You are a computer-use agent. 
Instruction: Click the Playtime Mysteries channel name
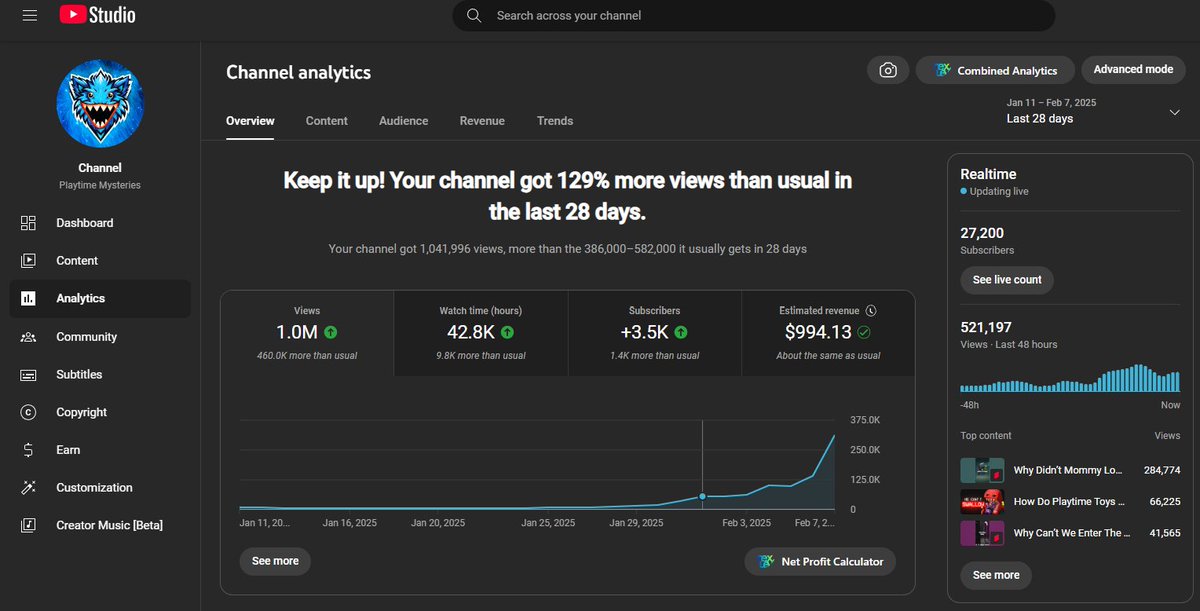click(x=99, y=185)
